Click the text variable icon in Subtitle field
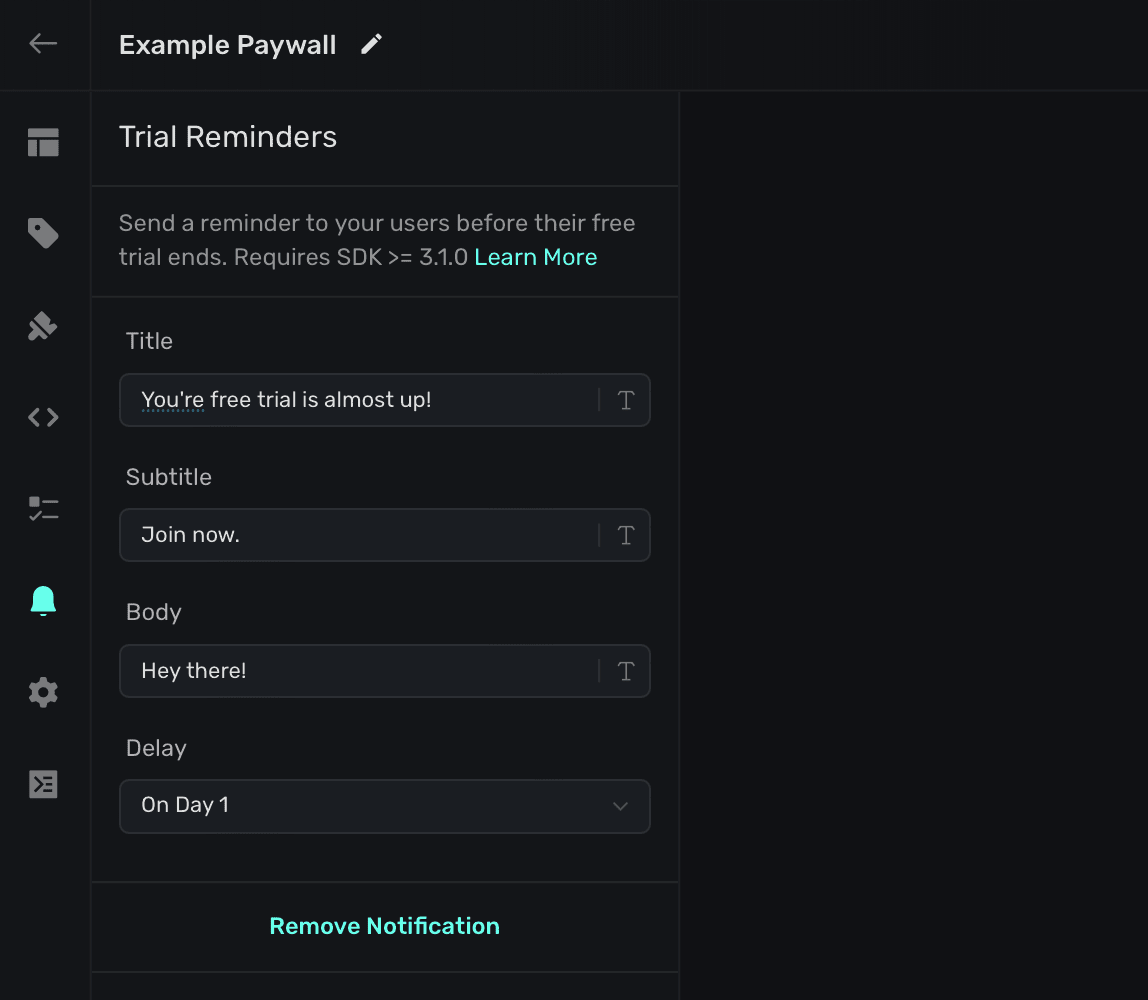1148x1000 pixels. coord(626,535)
